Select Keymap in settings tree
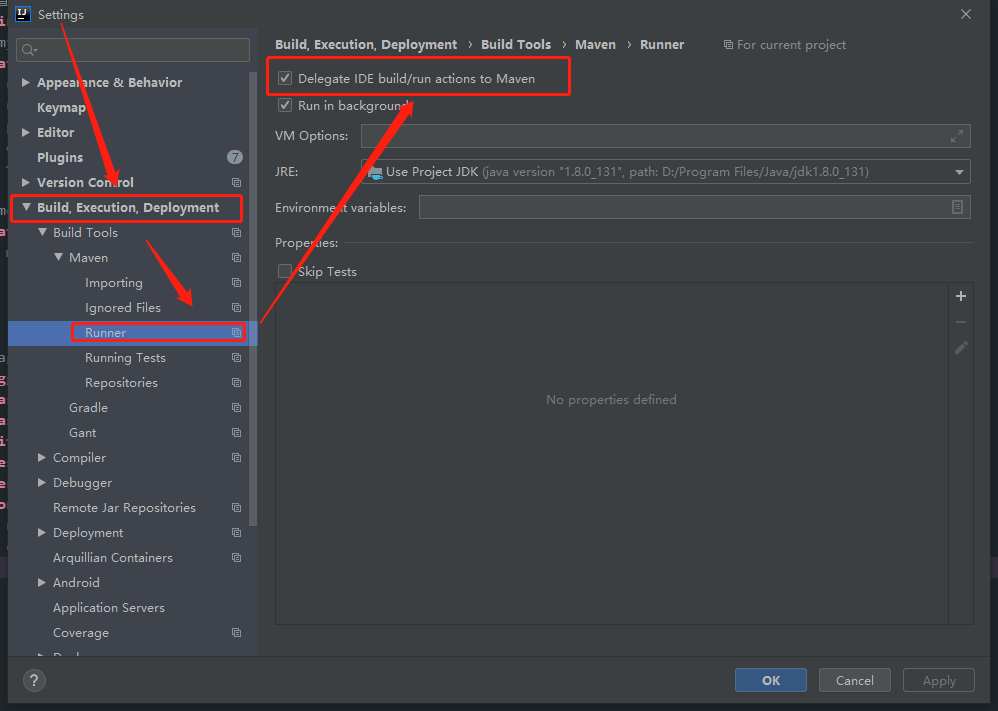This screenshot has height=711, width=998. click(61, 108)
